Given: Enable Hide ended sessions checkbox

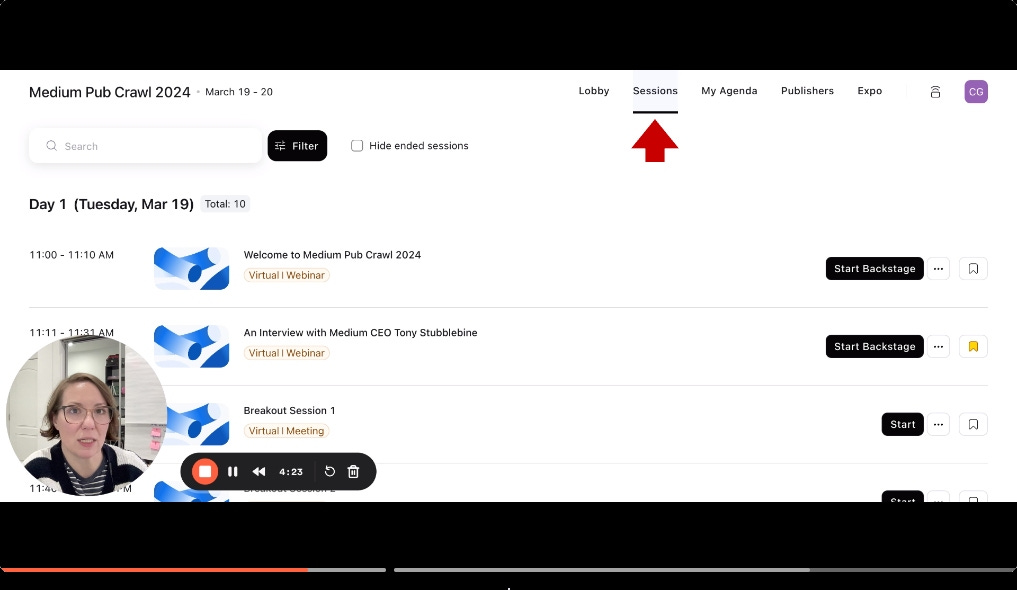Looking at the screenshot, I should coord(357,146).
